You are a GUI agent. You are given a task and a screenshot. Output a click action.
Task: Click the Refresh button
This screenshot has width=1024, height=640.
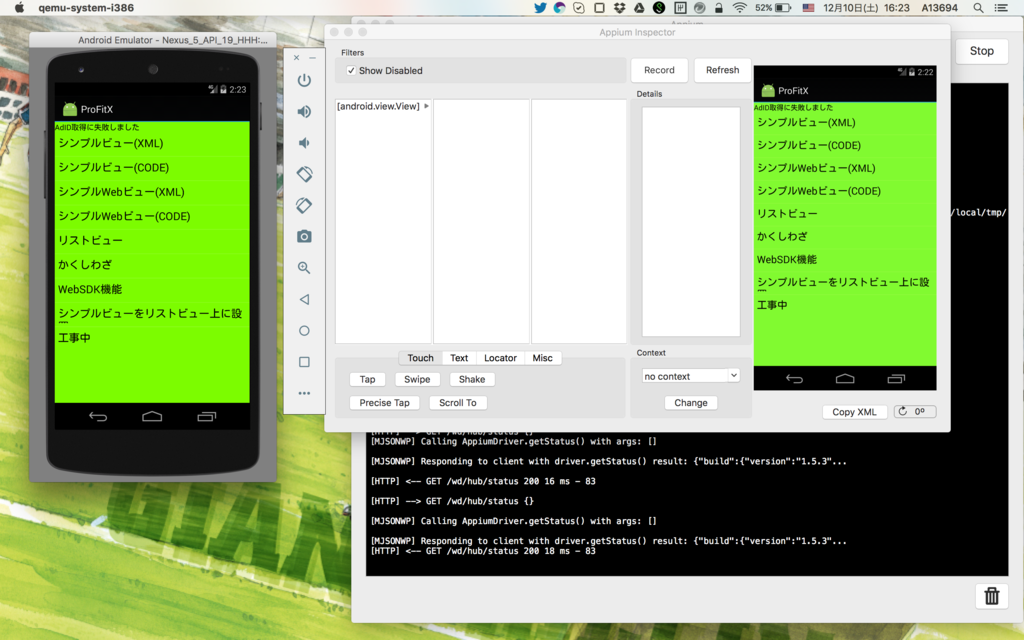click(722, 70)
